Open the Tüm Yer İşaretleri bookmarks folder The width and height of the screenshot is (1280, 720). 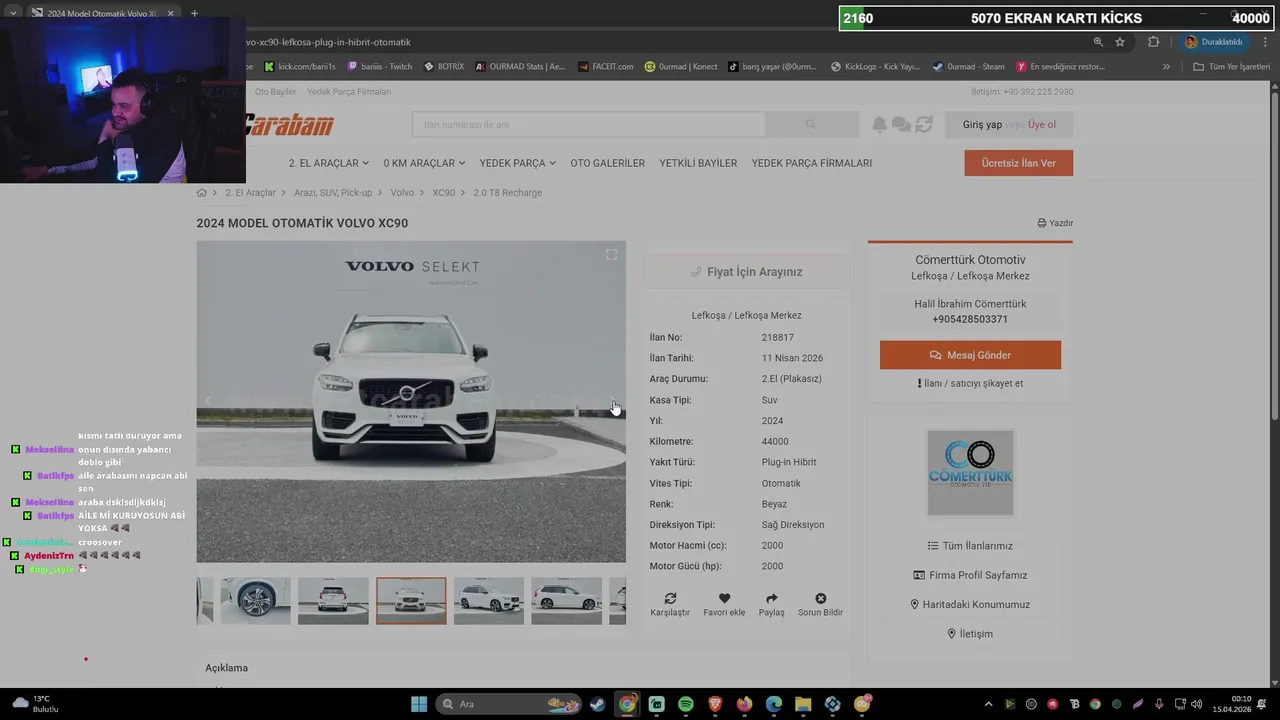[1231, 67]
